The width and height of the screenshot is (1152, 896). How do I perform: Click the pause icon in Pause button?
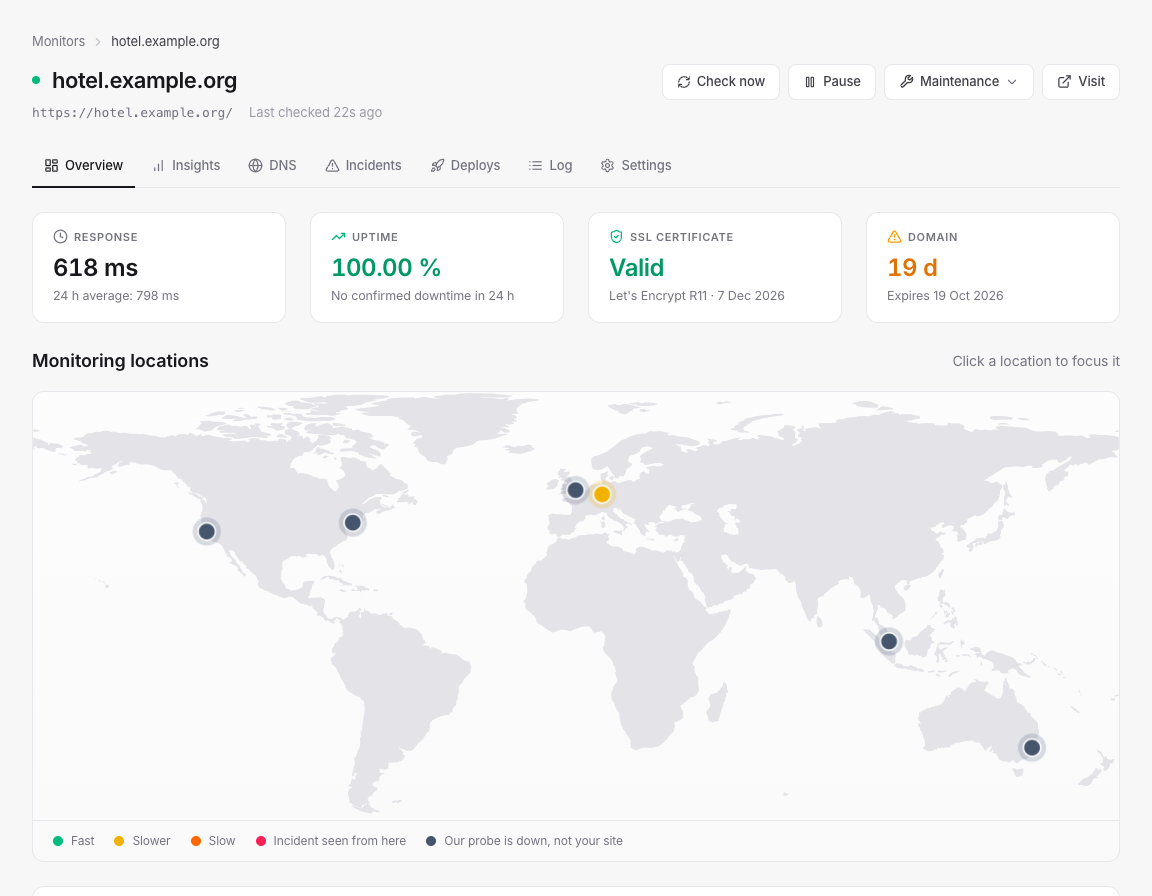810,82
